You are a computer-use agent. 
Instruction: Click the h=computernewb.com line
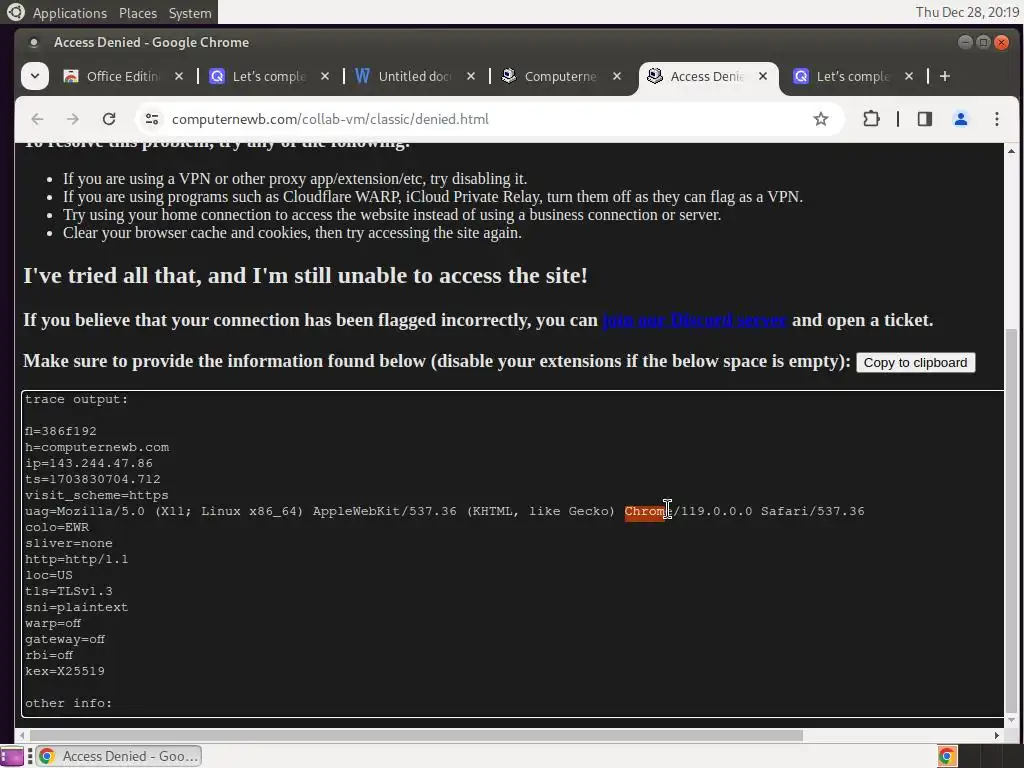click(x=97, y=447)
